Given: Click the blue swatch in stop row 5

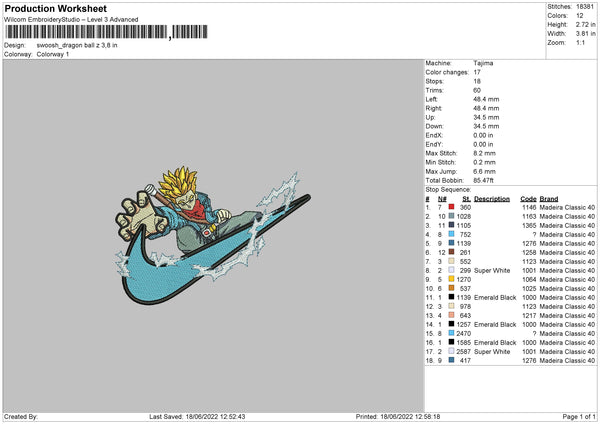Looking at the screenshot, I should tap(452, 243).
